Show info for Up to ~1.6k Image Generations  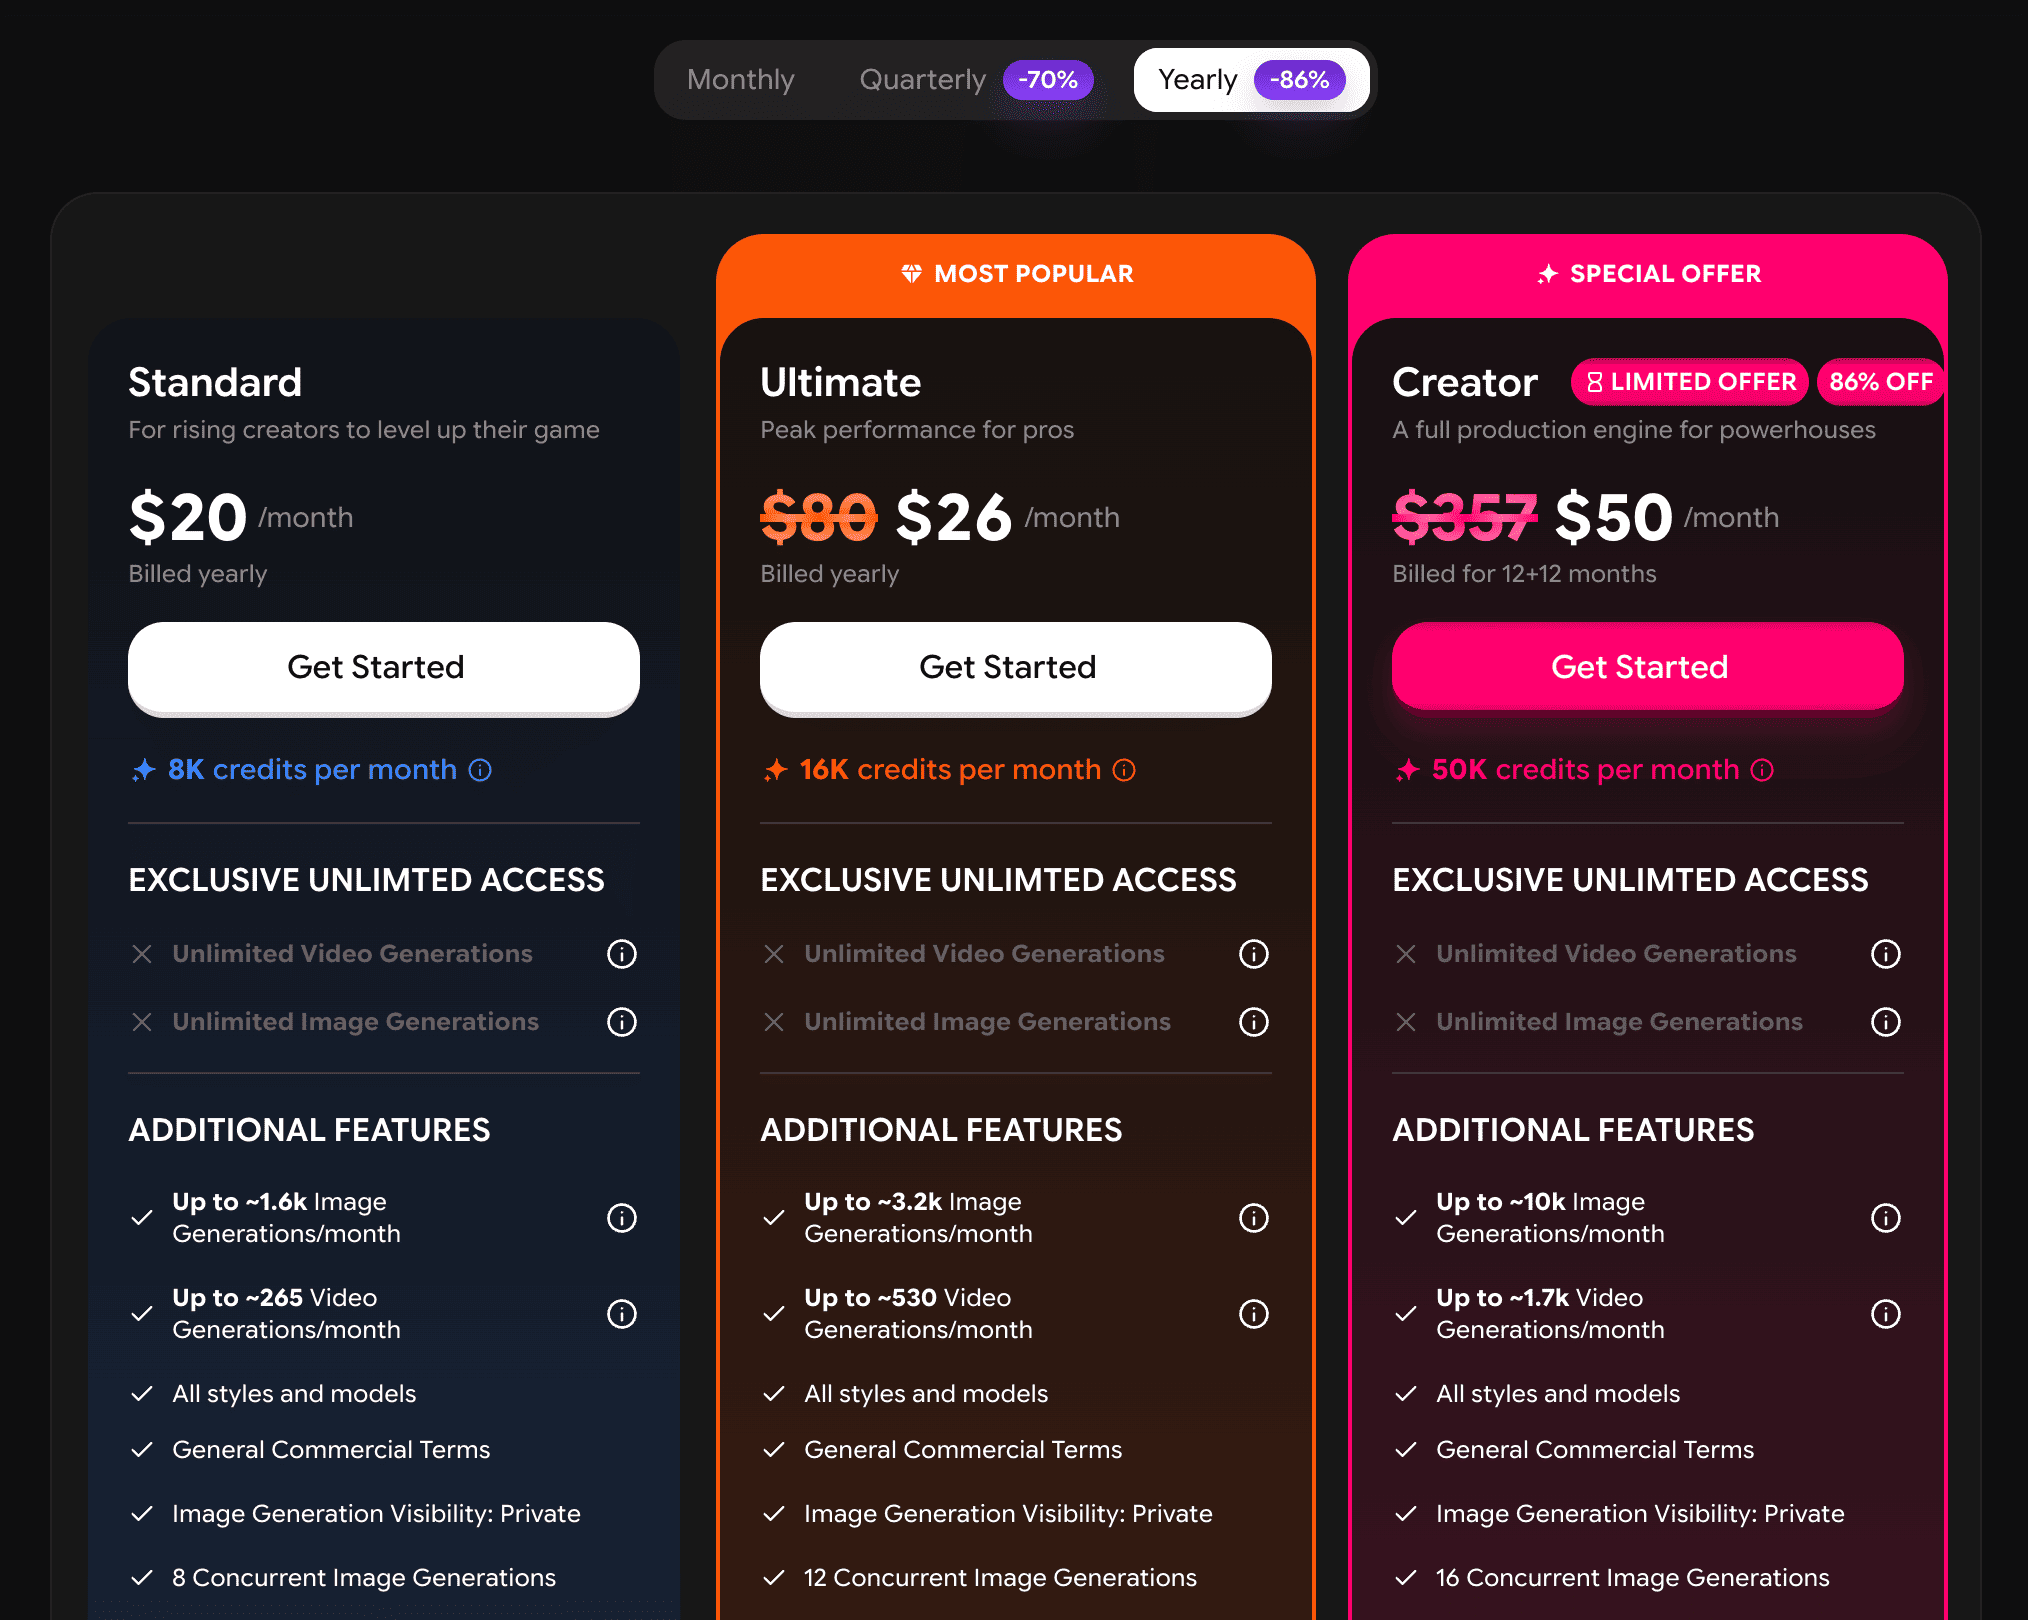click(x=621, y=1218)
